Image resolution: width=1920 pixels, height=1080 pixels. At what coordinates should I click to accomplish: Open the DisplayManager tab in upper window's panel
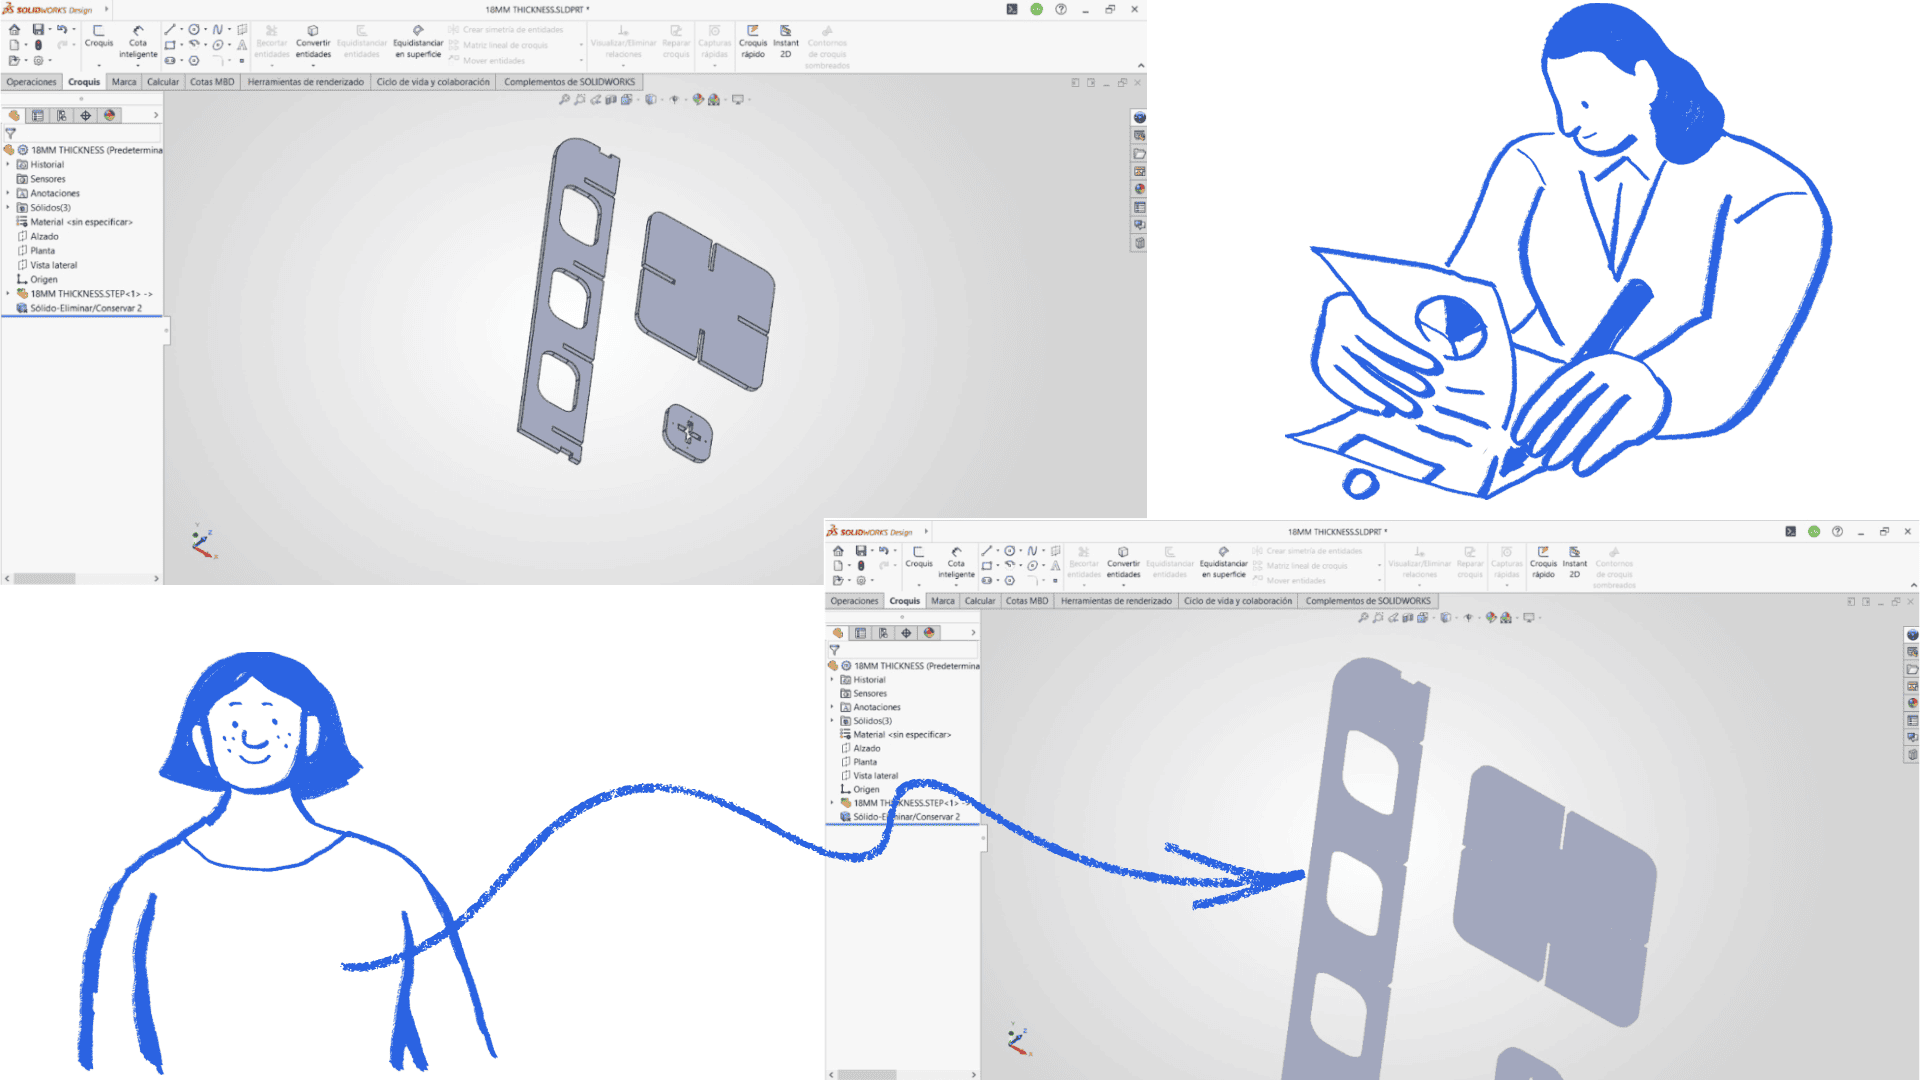pyautogui.click(x=110, y=116)
